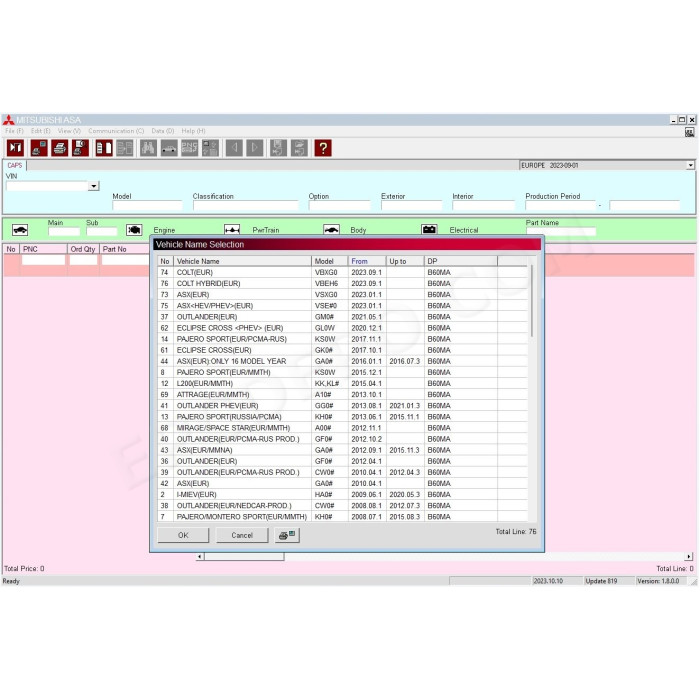Open the VIN dropdown arrow
Image resolution: width=700 pixels, height=700 pixels.
[x=93, y=186]
